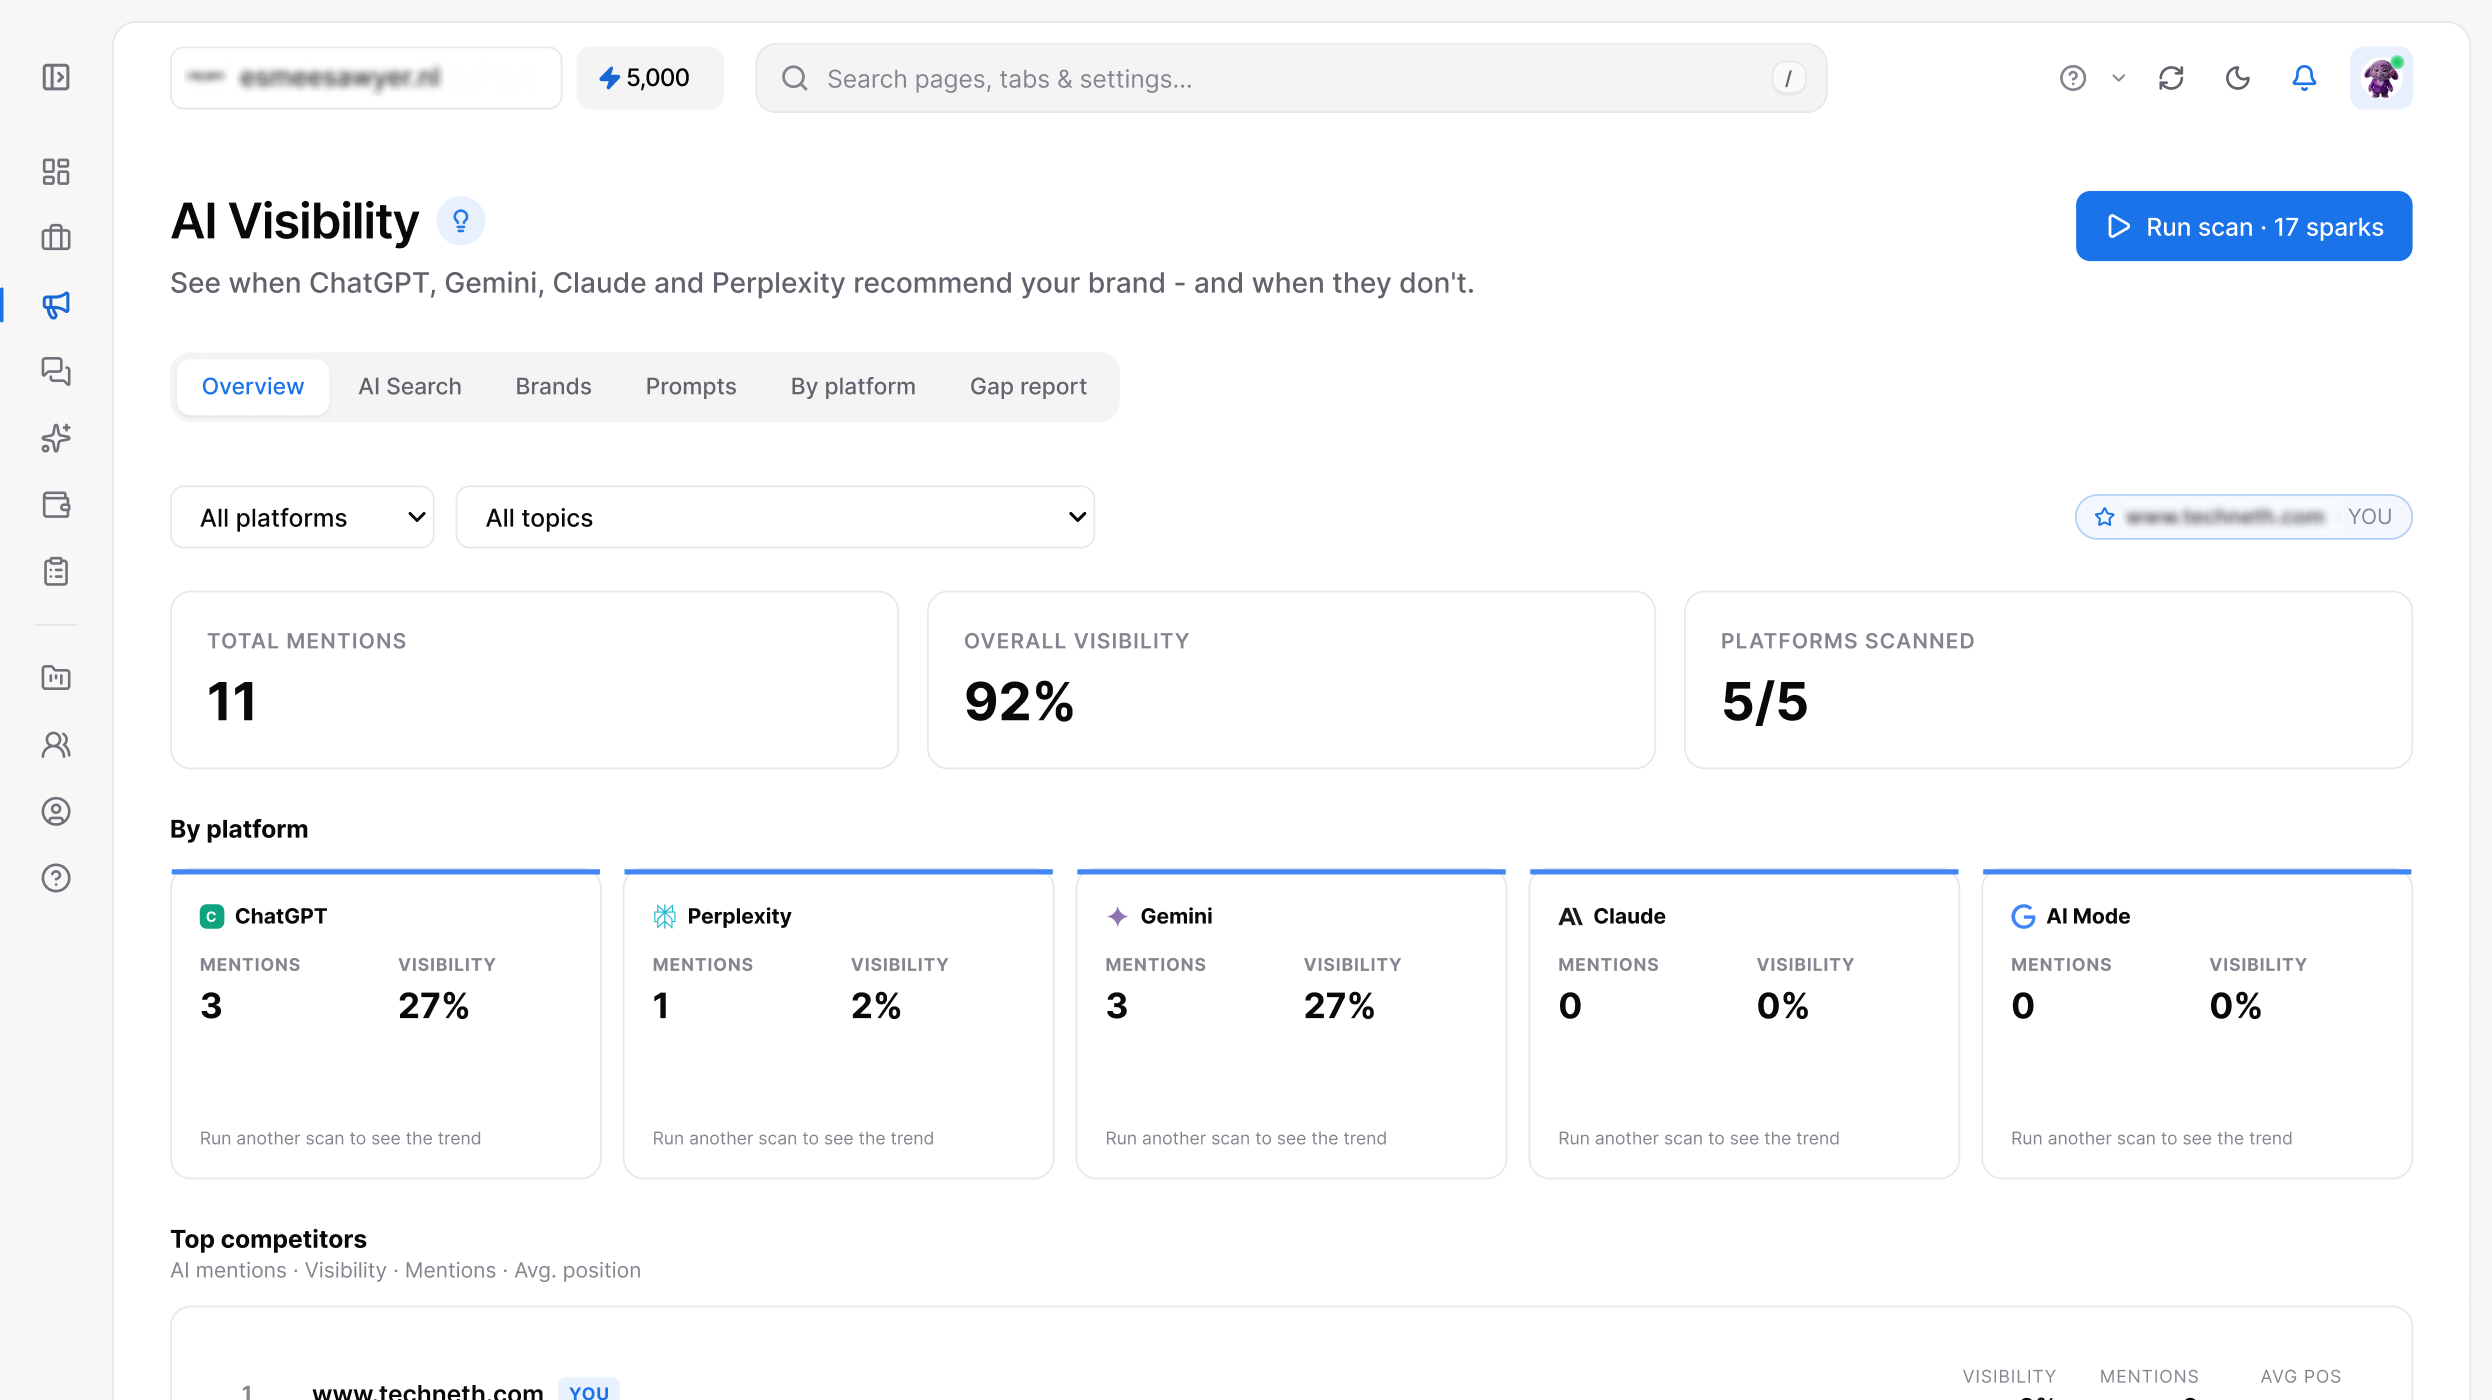Click the slash shortcut key hint in search
2492x1400 pixels.
point(1788,78)
